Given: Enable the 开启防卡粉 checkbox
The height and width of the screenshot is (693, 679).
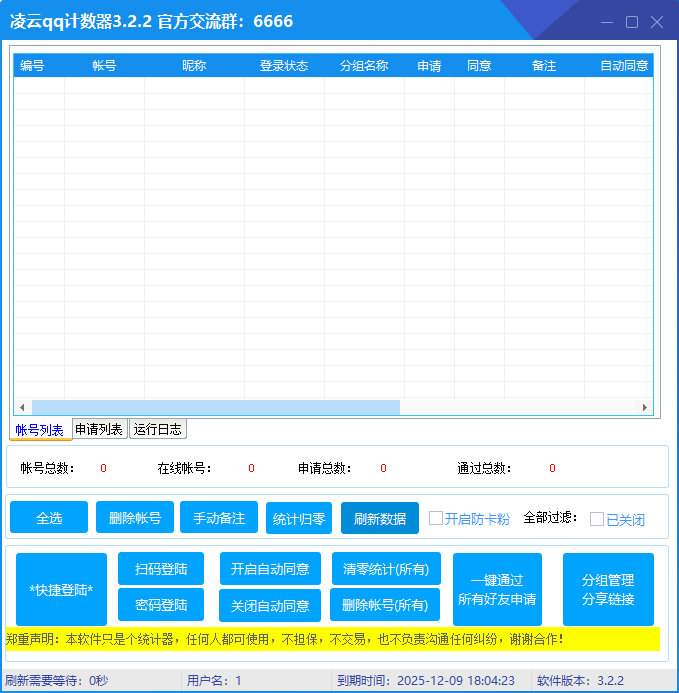Looking at the screenshot, I should 436,518.
